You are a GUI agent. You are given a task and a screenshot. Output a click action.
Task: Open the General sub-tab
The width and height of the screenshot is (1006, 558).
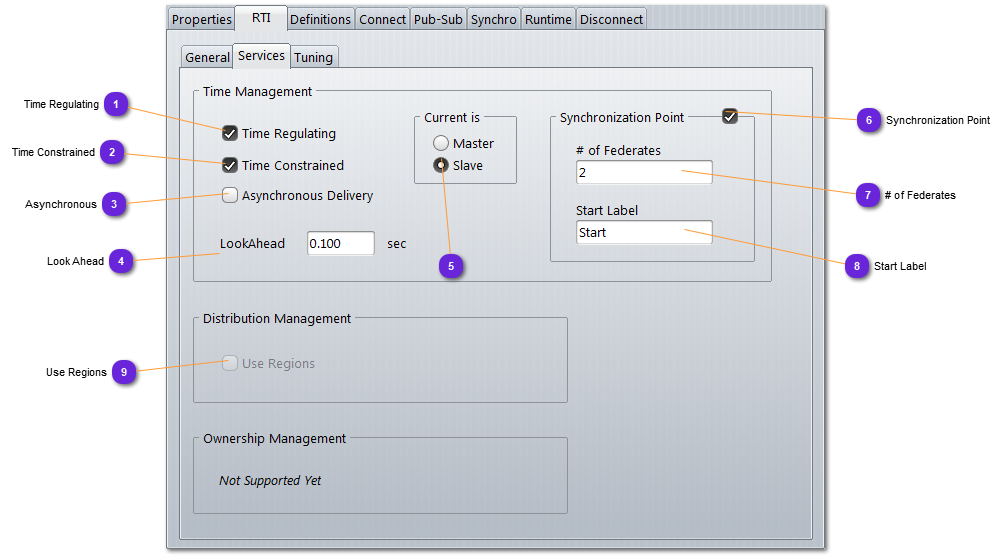coord(207,57)
